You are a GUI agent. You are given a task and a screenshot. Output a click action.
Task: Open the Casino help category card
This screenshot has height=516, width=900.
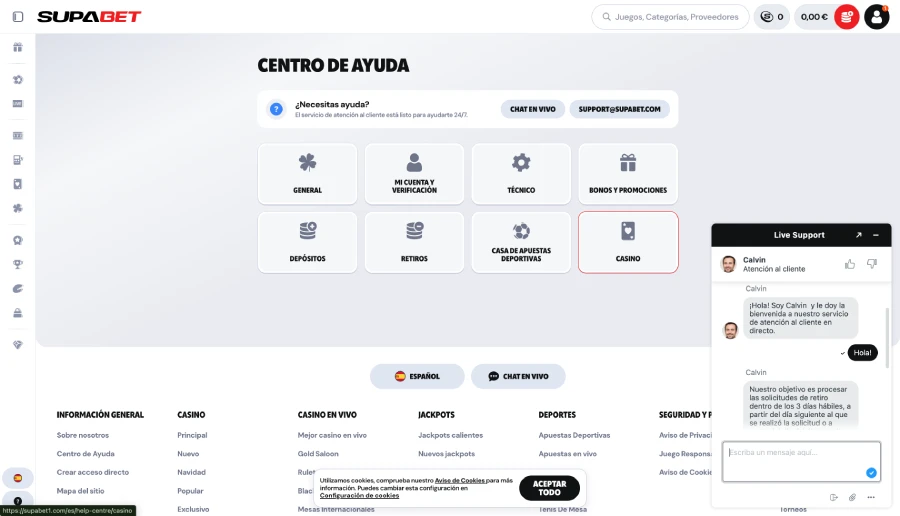pyautogui.click(x=628, y=242)
